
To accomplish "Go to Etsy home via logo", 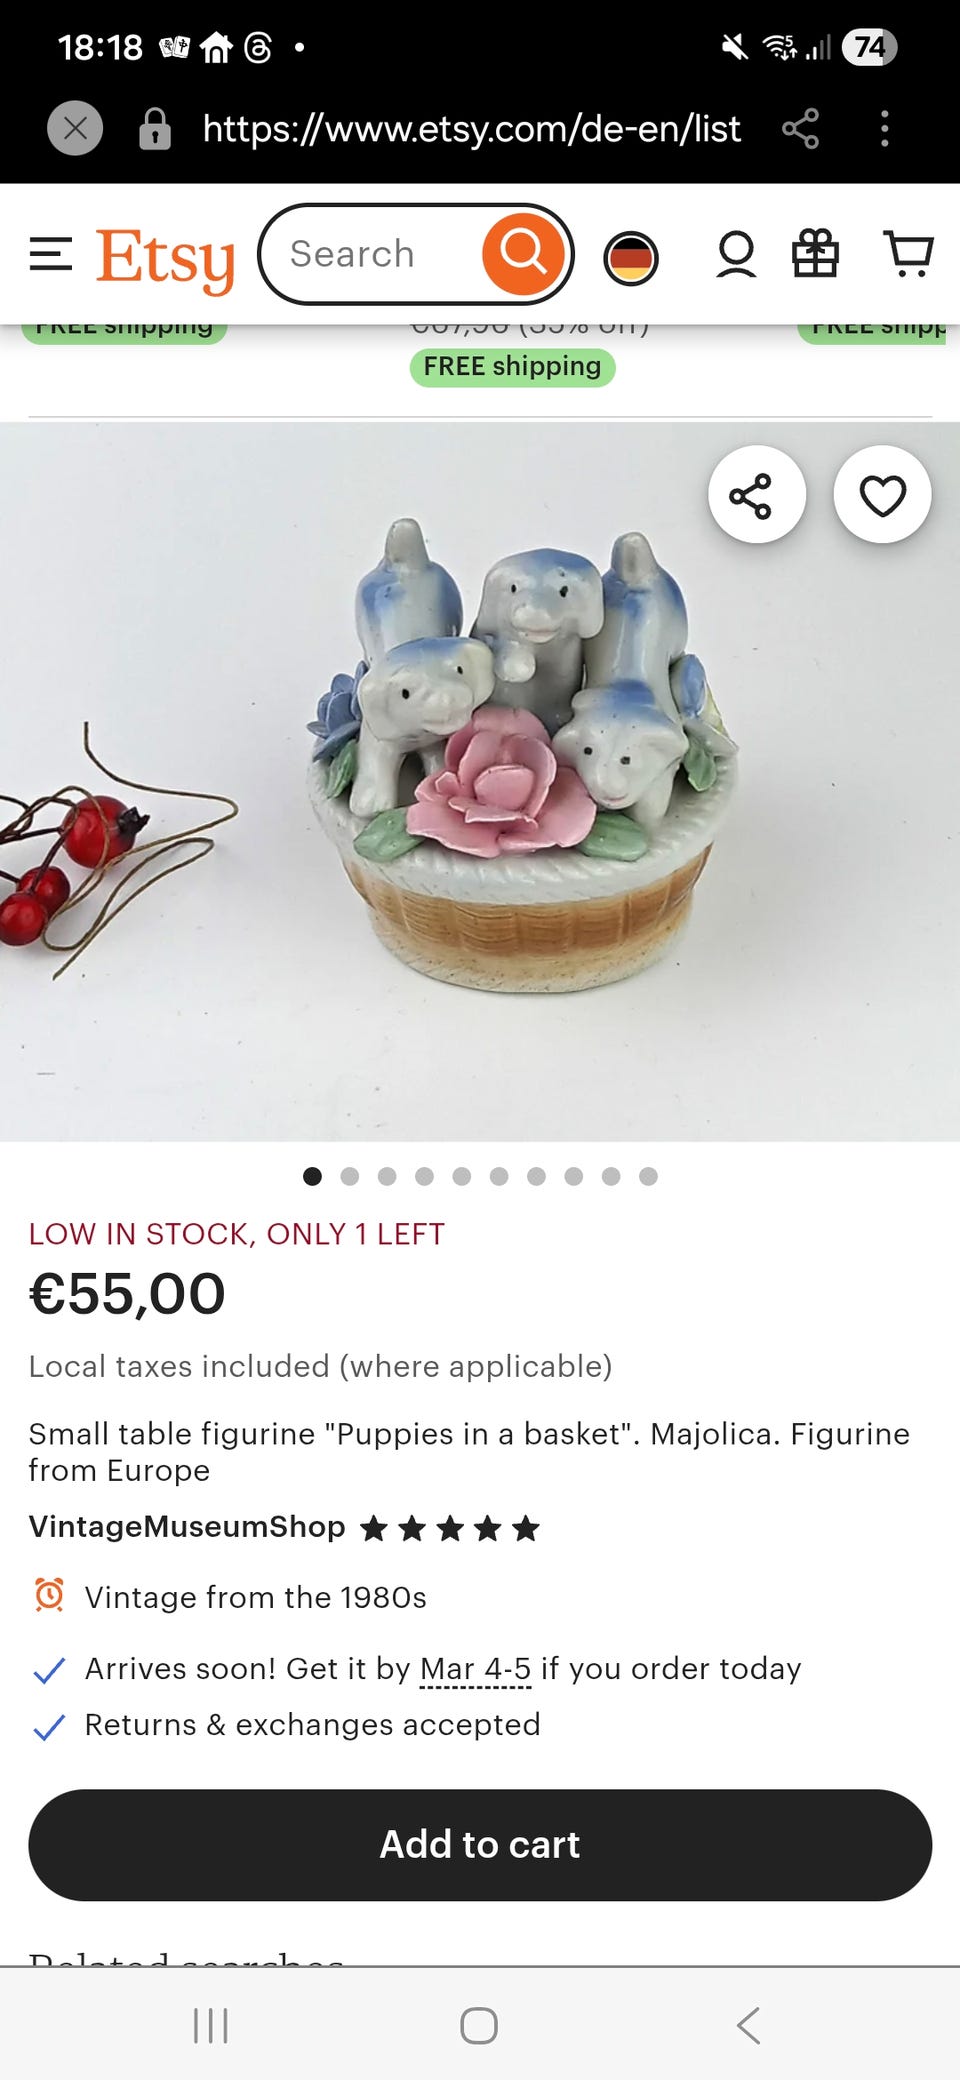I will pyautogui.click(x=165, y=259).
